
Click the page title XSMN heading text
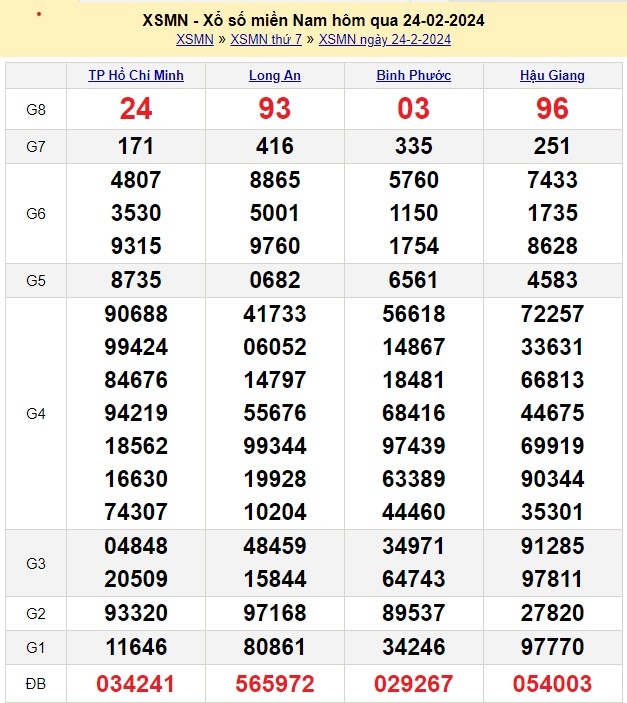(313, 20)
